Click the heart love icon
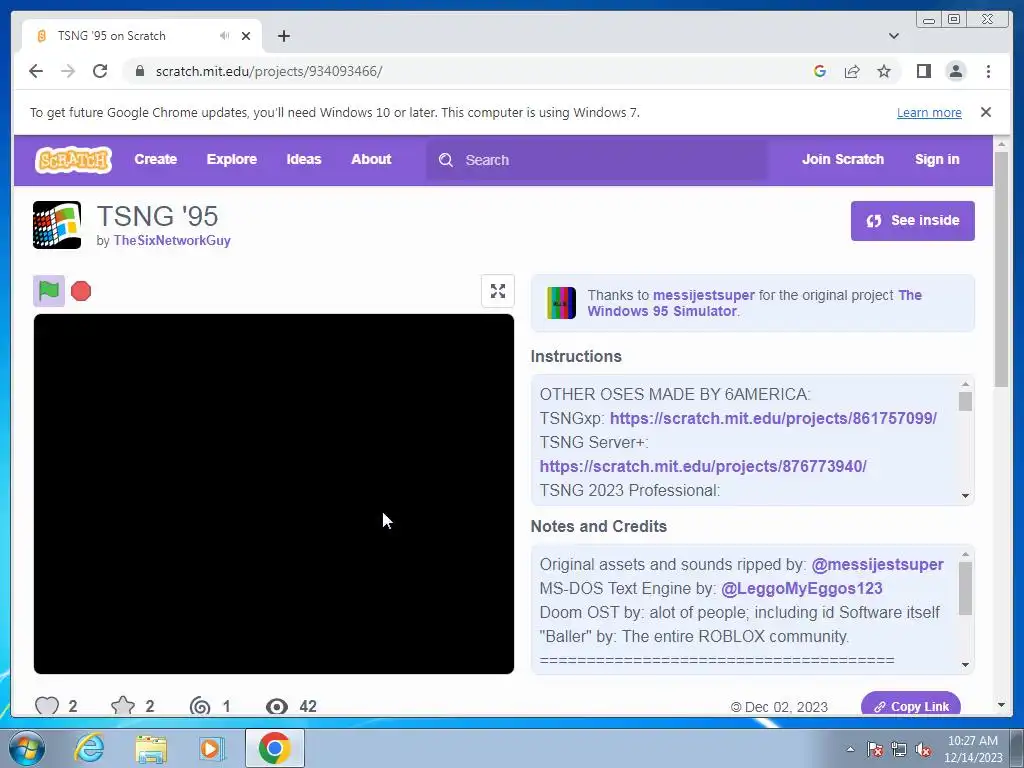 pyautogui.click(x=46, y=706)
